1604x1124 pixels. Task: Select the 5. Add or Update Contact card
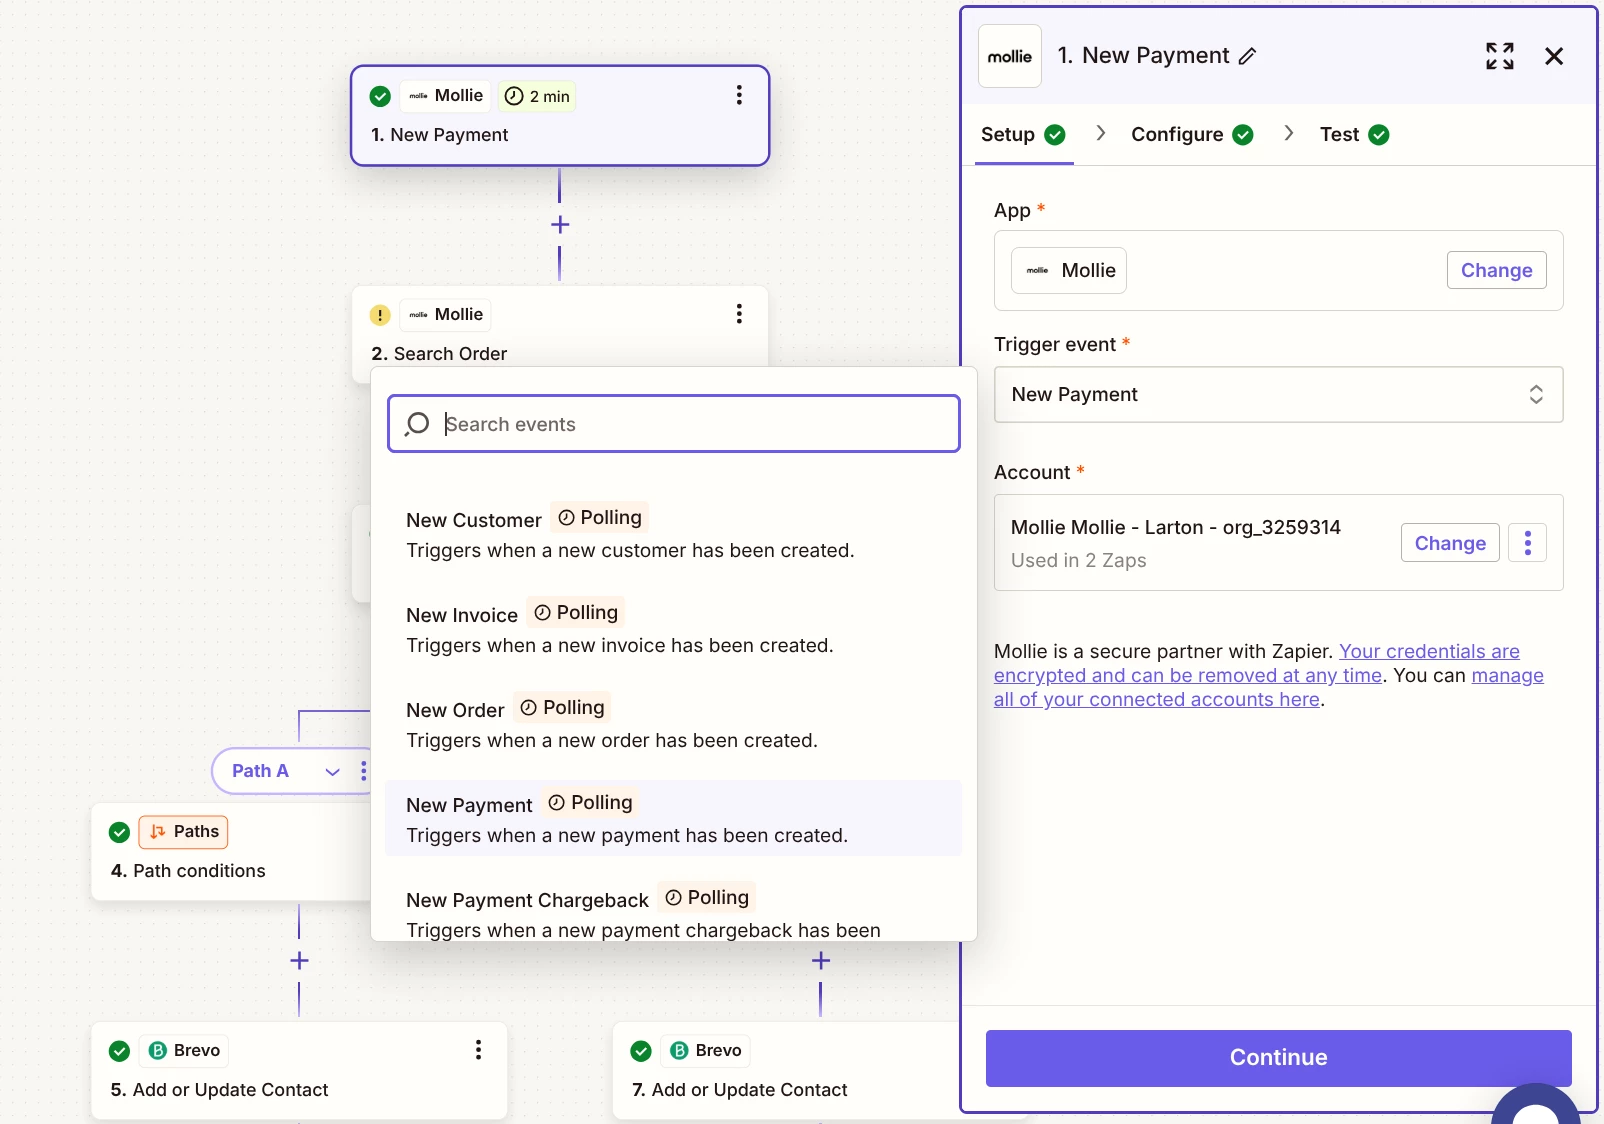point(299,1070)
